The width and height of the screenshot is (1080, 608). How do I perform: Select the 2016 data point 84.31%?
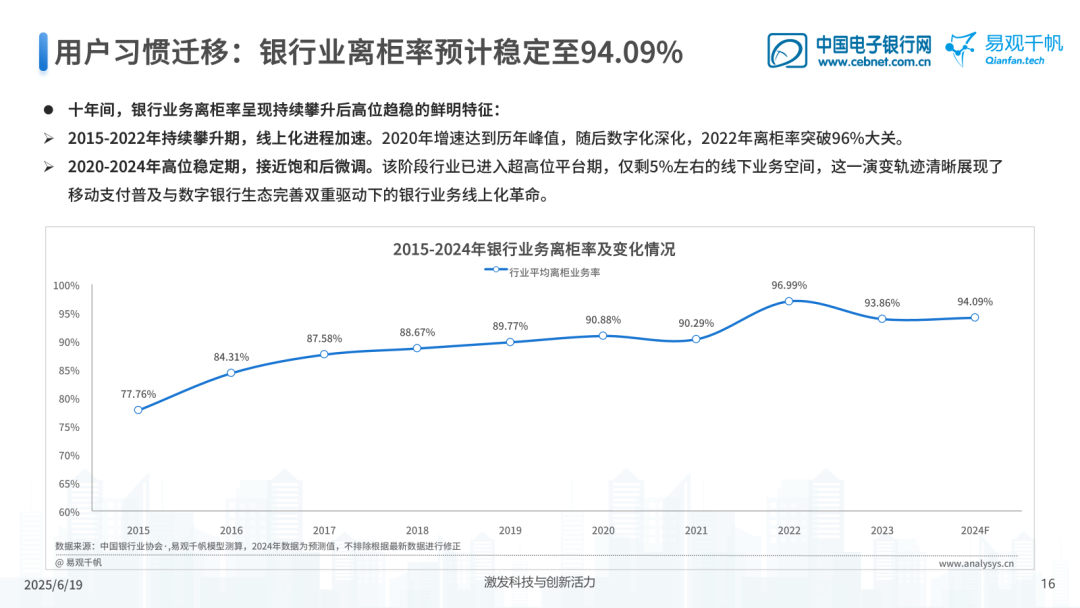231,373
